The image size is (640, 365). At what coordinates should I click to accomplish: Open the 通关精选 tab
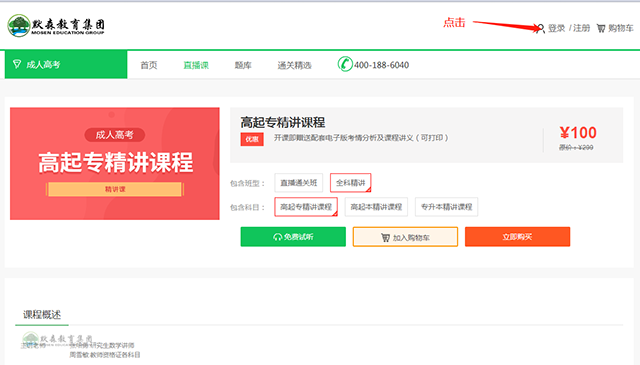294,65
